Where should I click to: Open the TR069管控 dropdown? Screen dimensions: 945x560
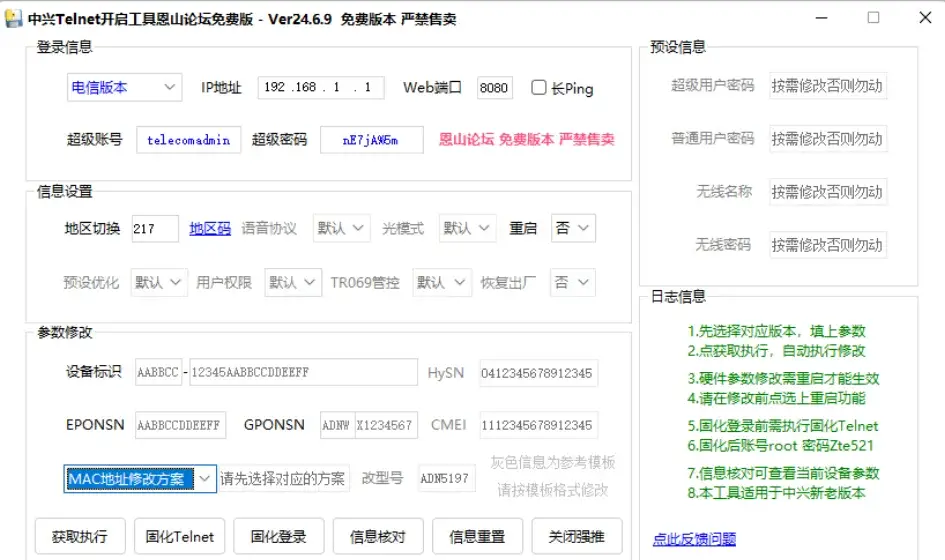441,282
